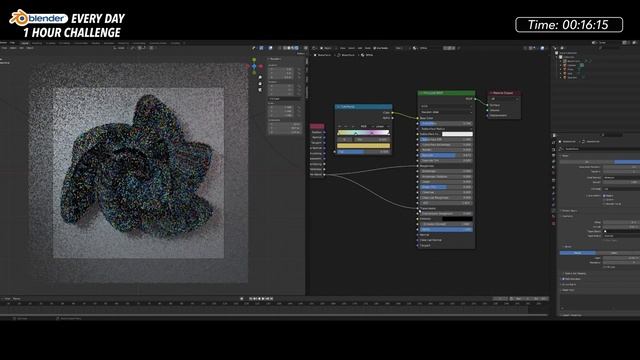Open the green Object Data properties tab

tap(554, 211)
